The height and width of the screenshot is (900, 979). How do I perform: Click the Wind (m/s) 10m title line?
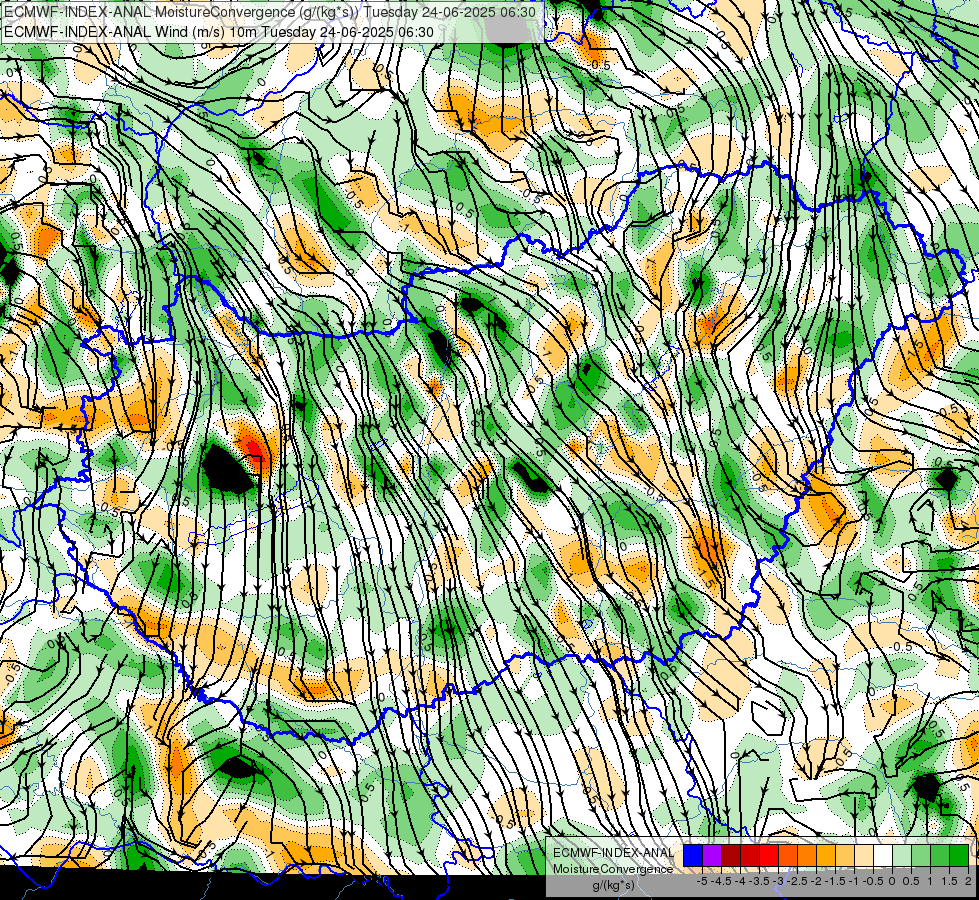[219, 31]
